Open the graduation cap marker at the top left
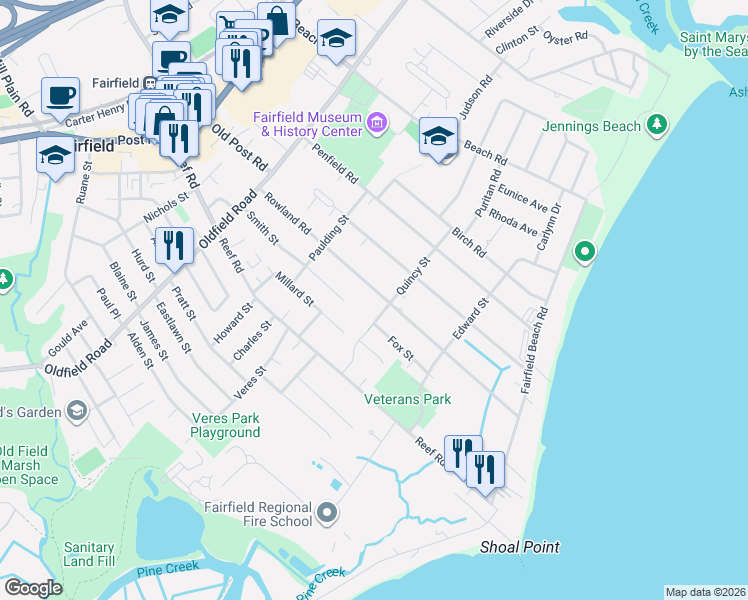 169,16
